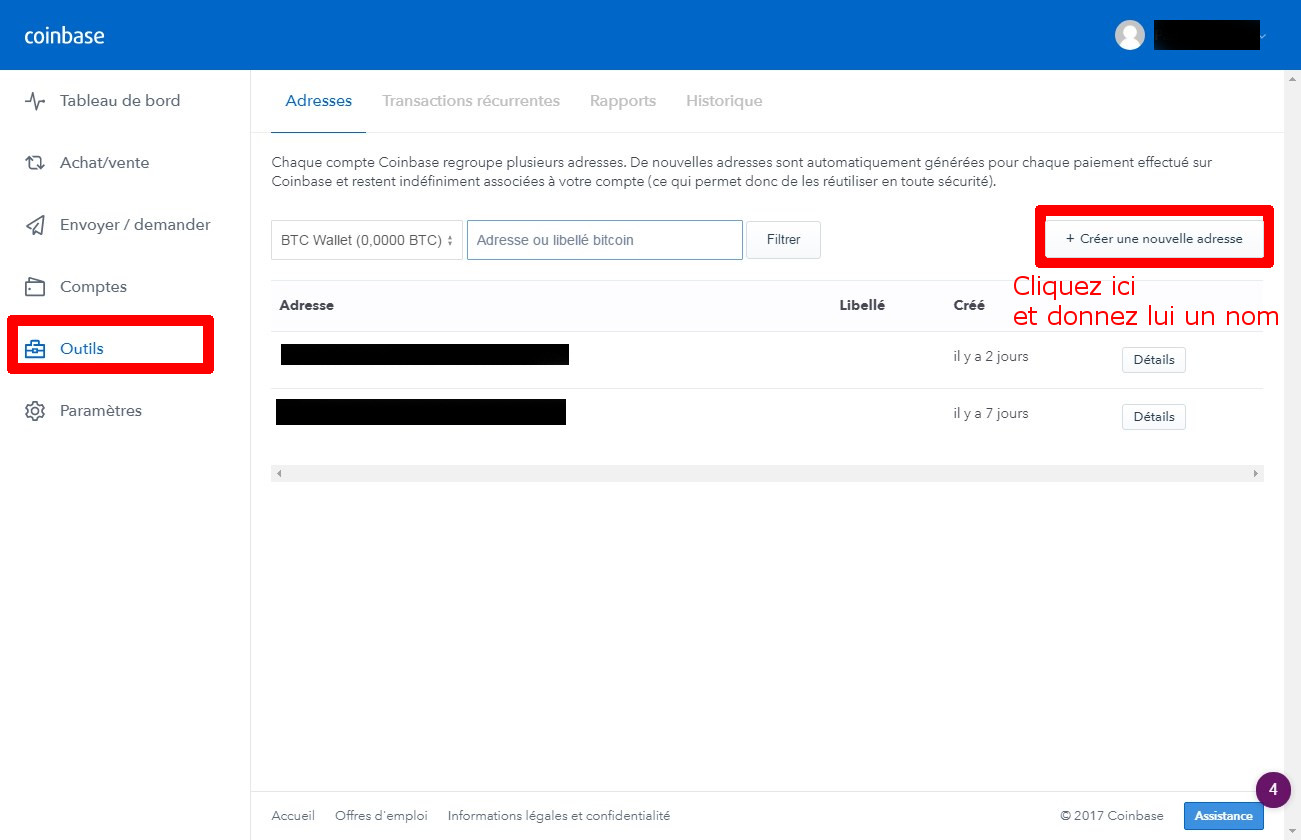
Task: Open the Rapports tab
Action: pos(623,101)
